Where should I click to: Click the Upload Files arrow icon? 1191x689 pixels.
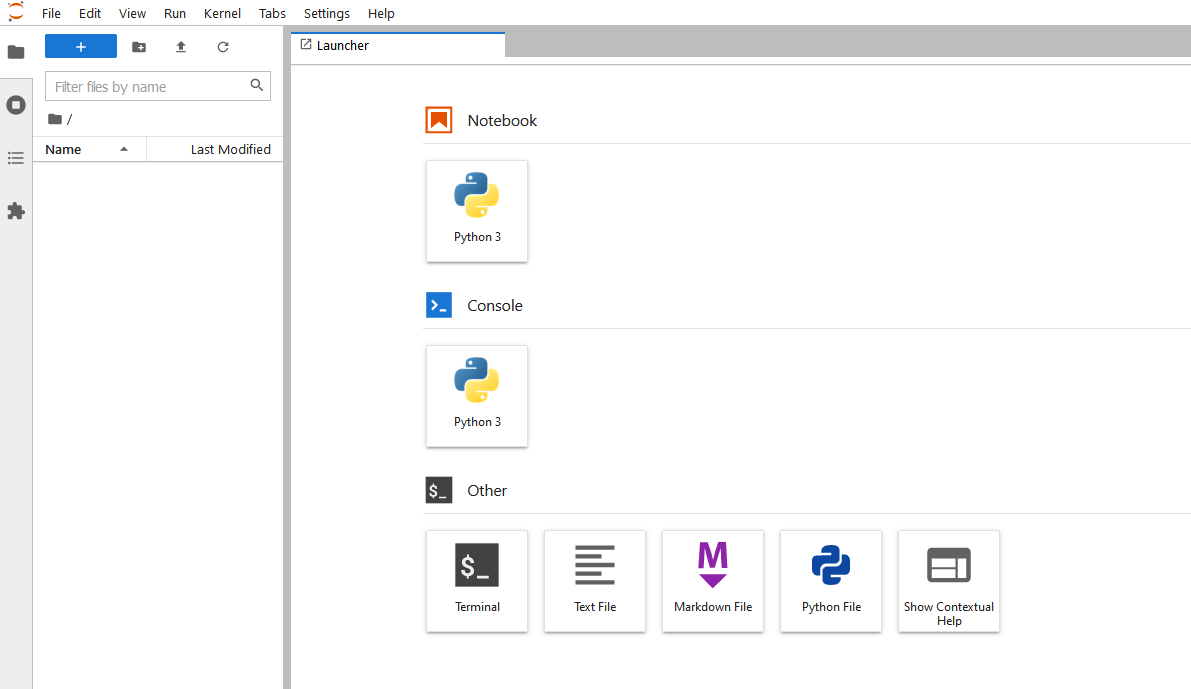[181, 47]
